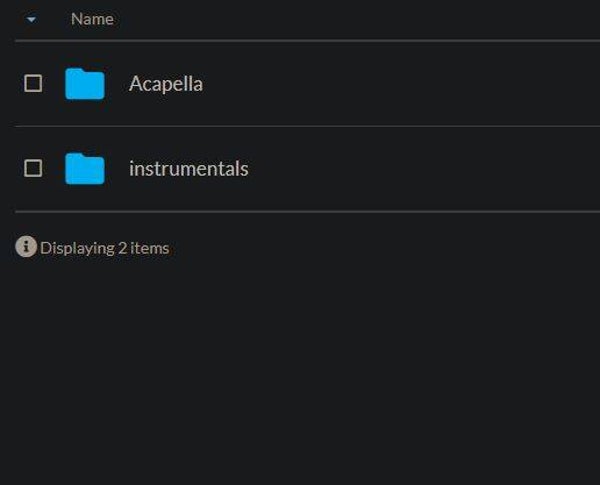The image size is (600, 485).
Task: Open the Acapella folder via its blue icon
Action: (85, 84)
